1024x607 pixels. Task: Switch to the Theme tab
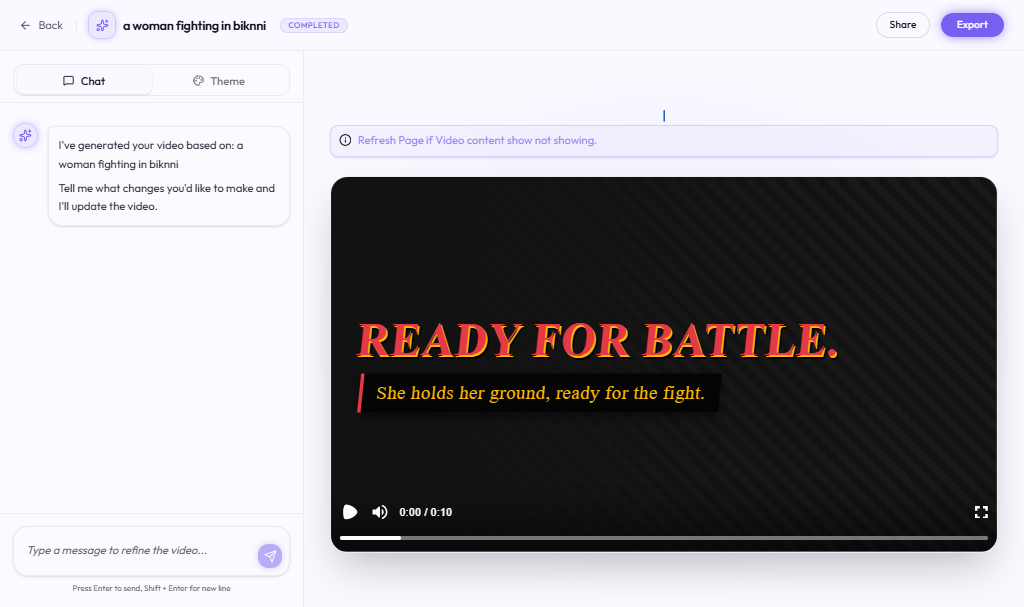pos(219,81)
